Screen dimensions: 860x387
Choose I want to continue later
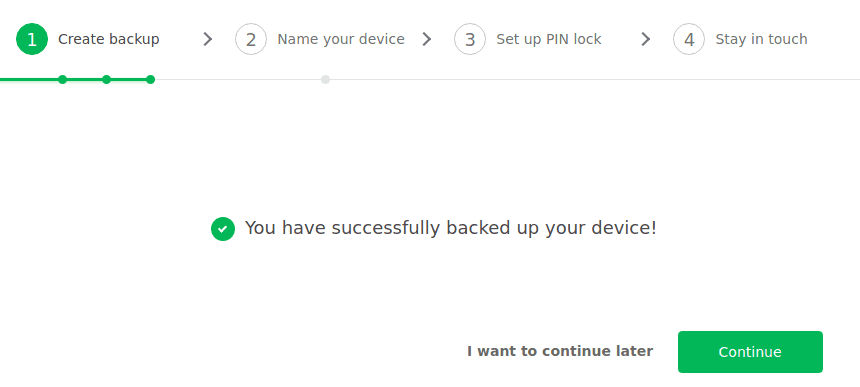[560, 351]
